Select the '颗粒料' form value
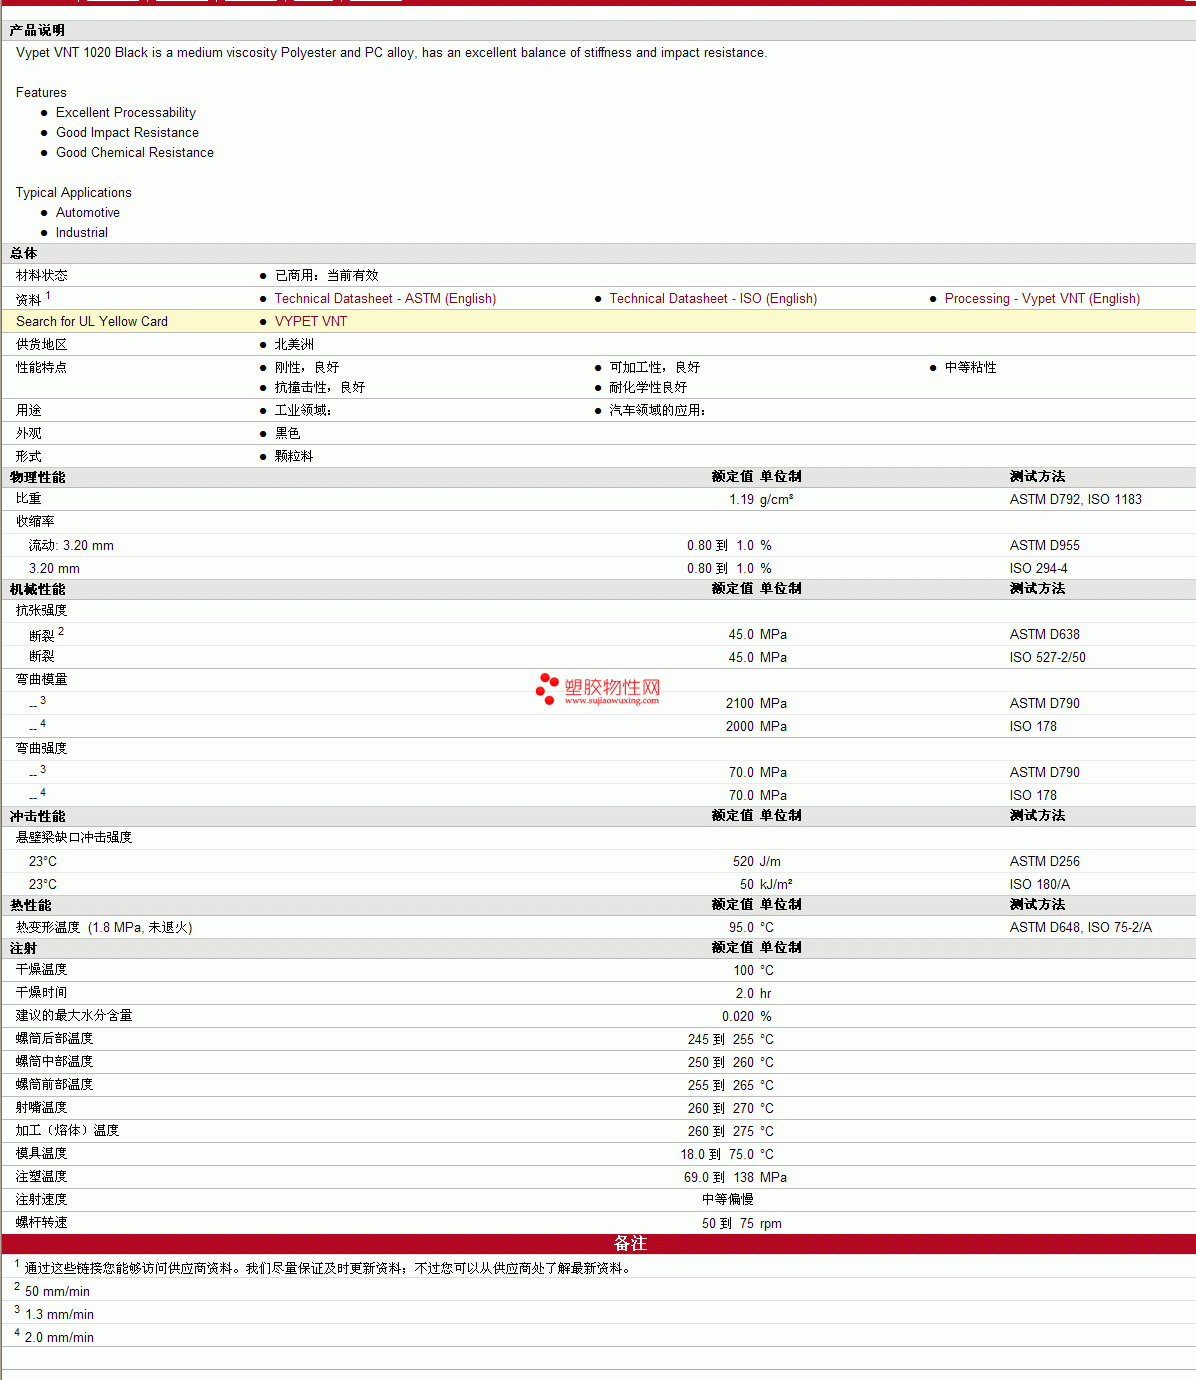Image resolution: width=1196 pixels, height=1380 pixels. click(294, 456)
